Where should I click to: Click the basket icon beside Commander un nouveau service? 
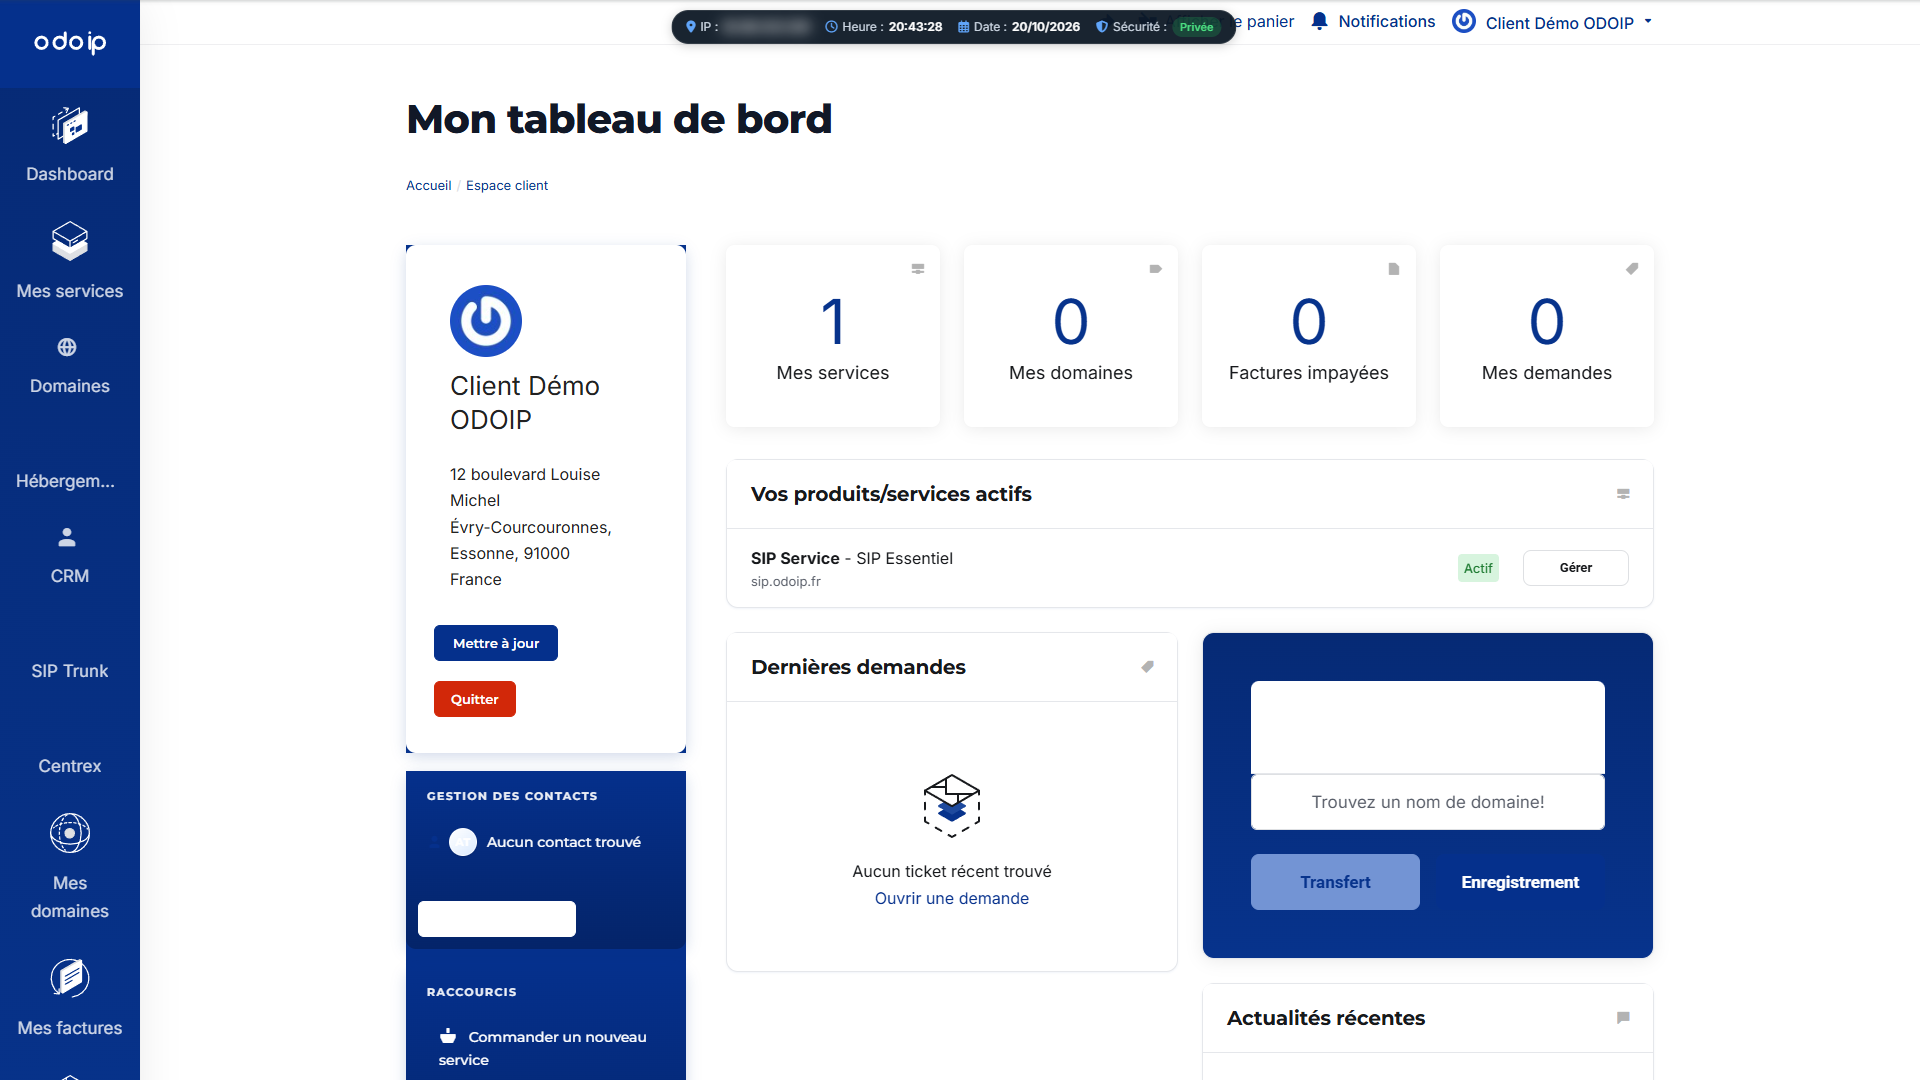pos(448,1036)
